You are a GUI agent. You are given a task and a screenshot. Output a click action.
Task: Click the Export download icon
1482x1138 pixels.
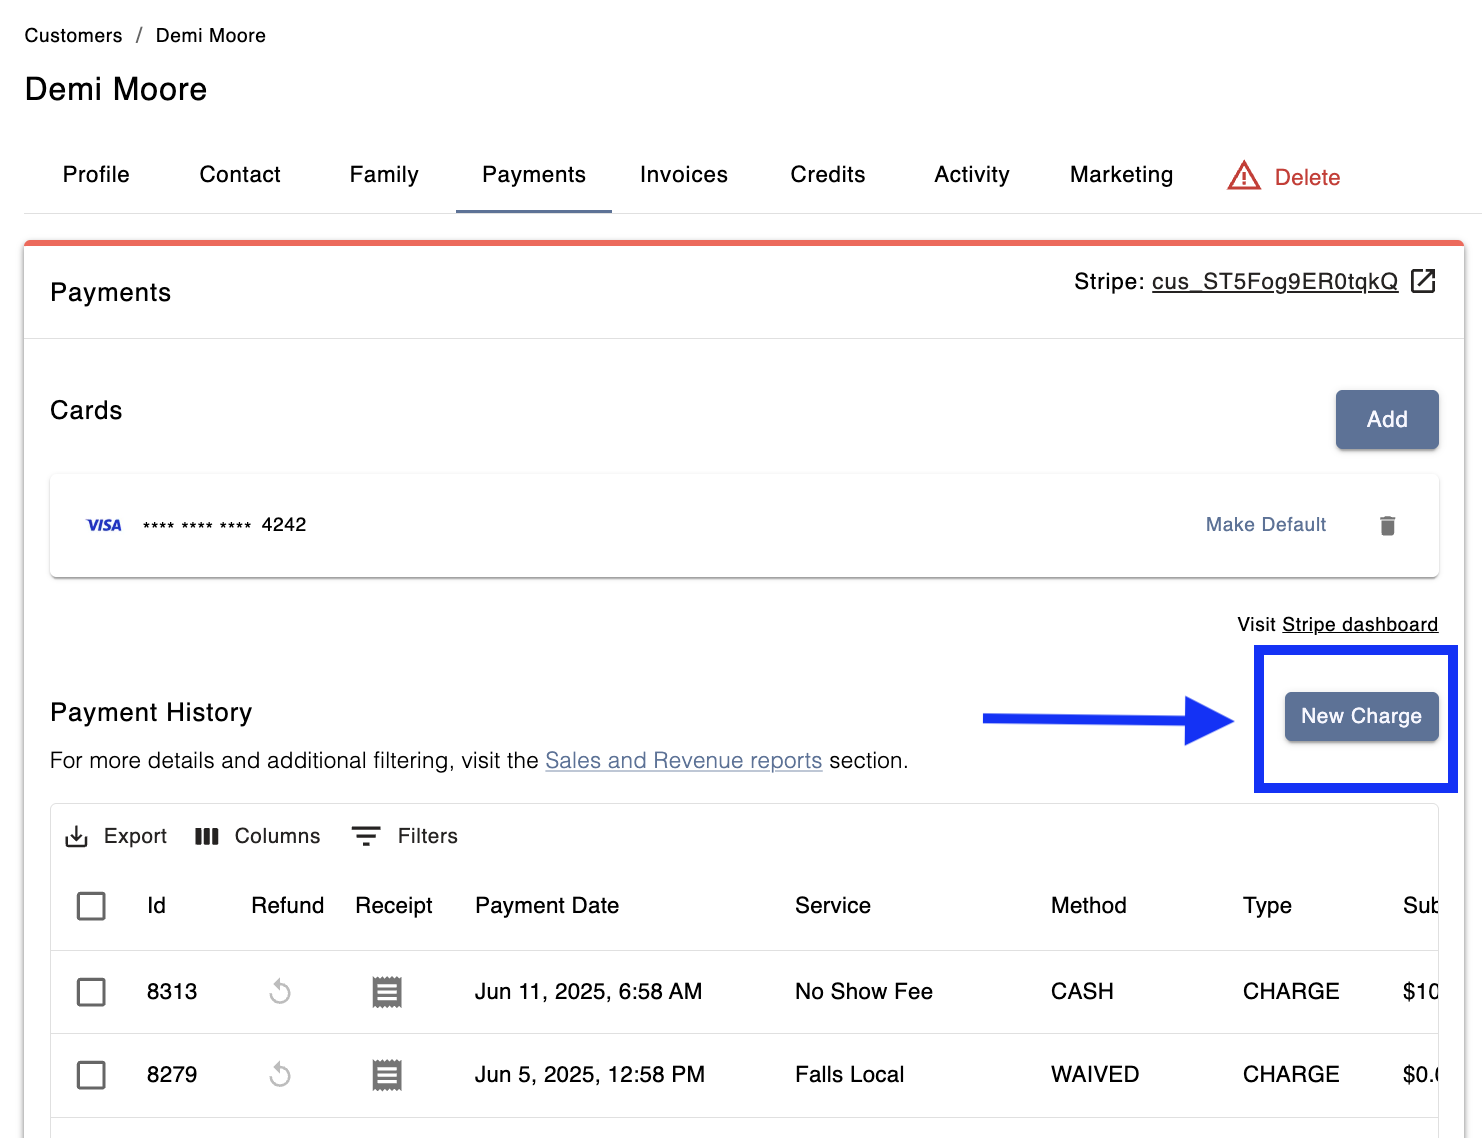[x=77, y=836]
